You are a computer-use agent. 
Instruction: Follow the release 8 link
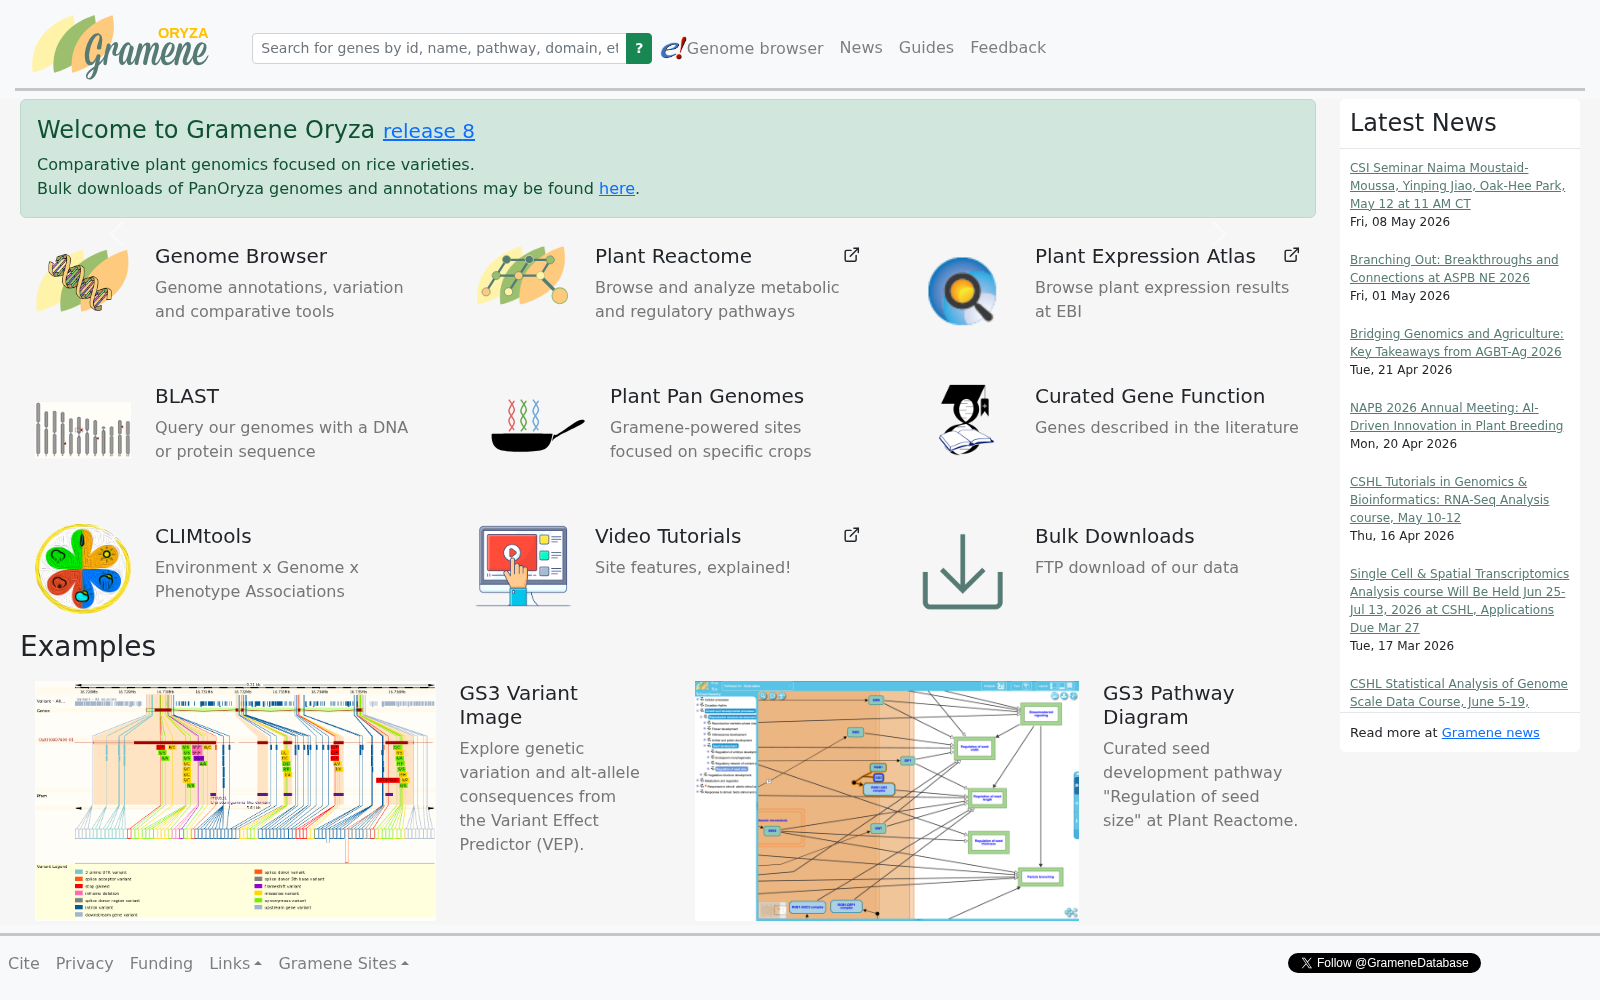[429, 131]
